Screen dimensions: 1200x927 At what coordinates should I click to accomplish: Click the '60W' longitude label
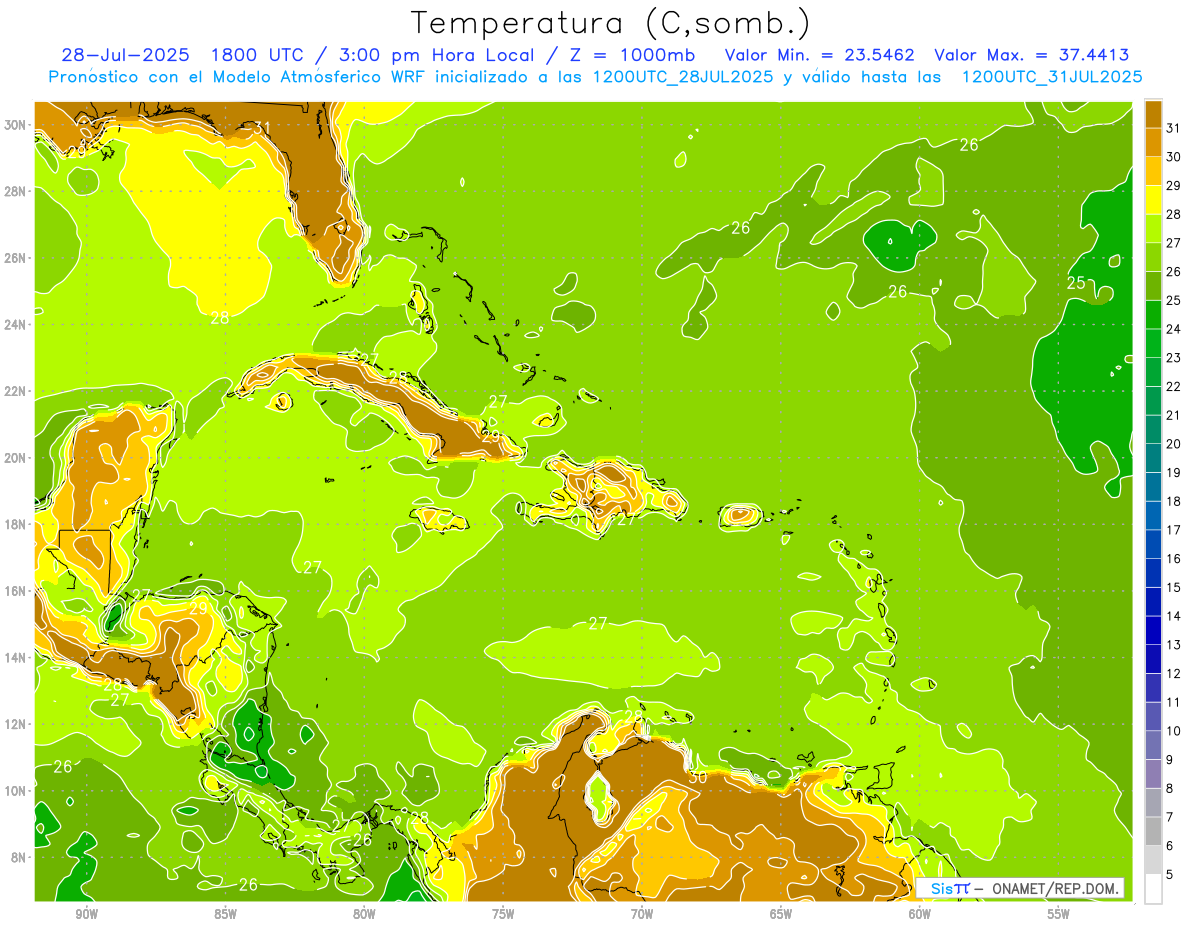point(920,914)
